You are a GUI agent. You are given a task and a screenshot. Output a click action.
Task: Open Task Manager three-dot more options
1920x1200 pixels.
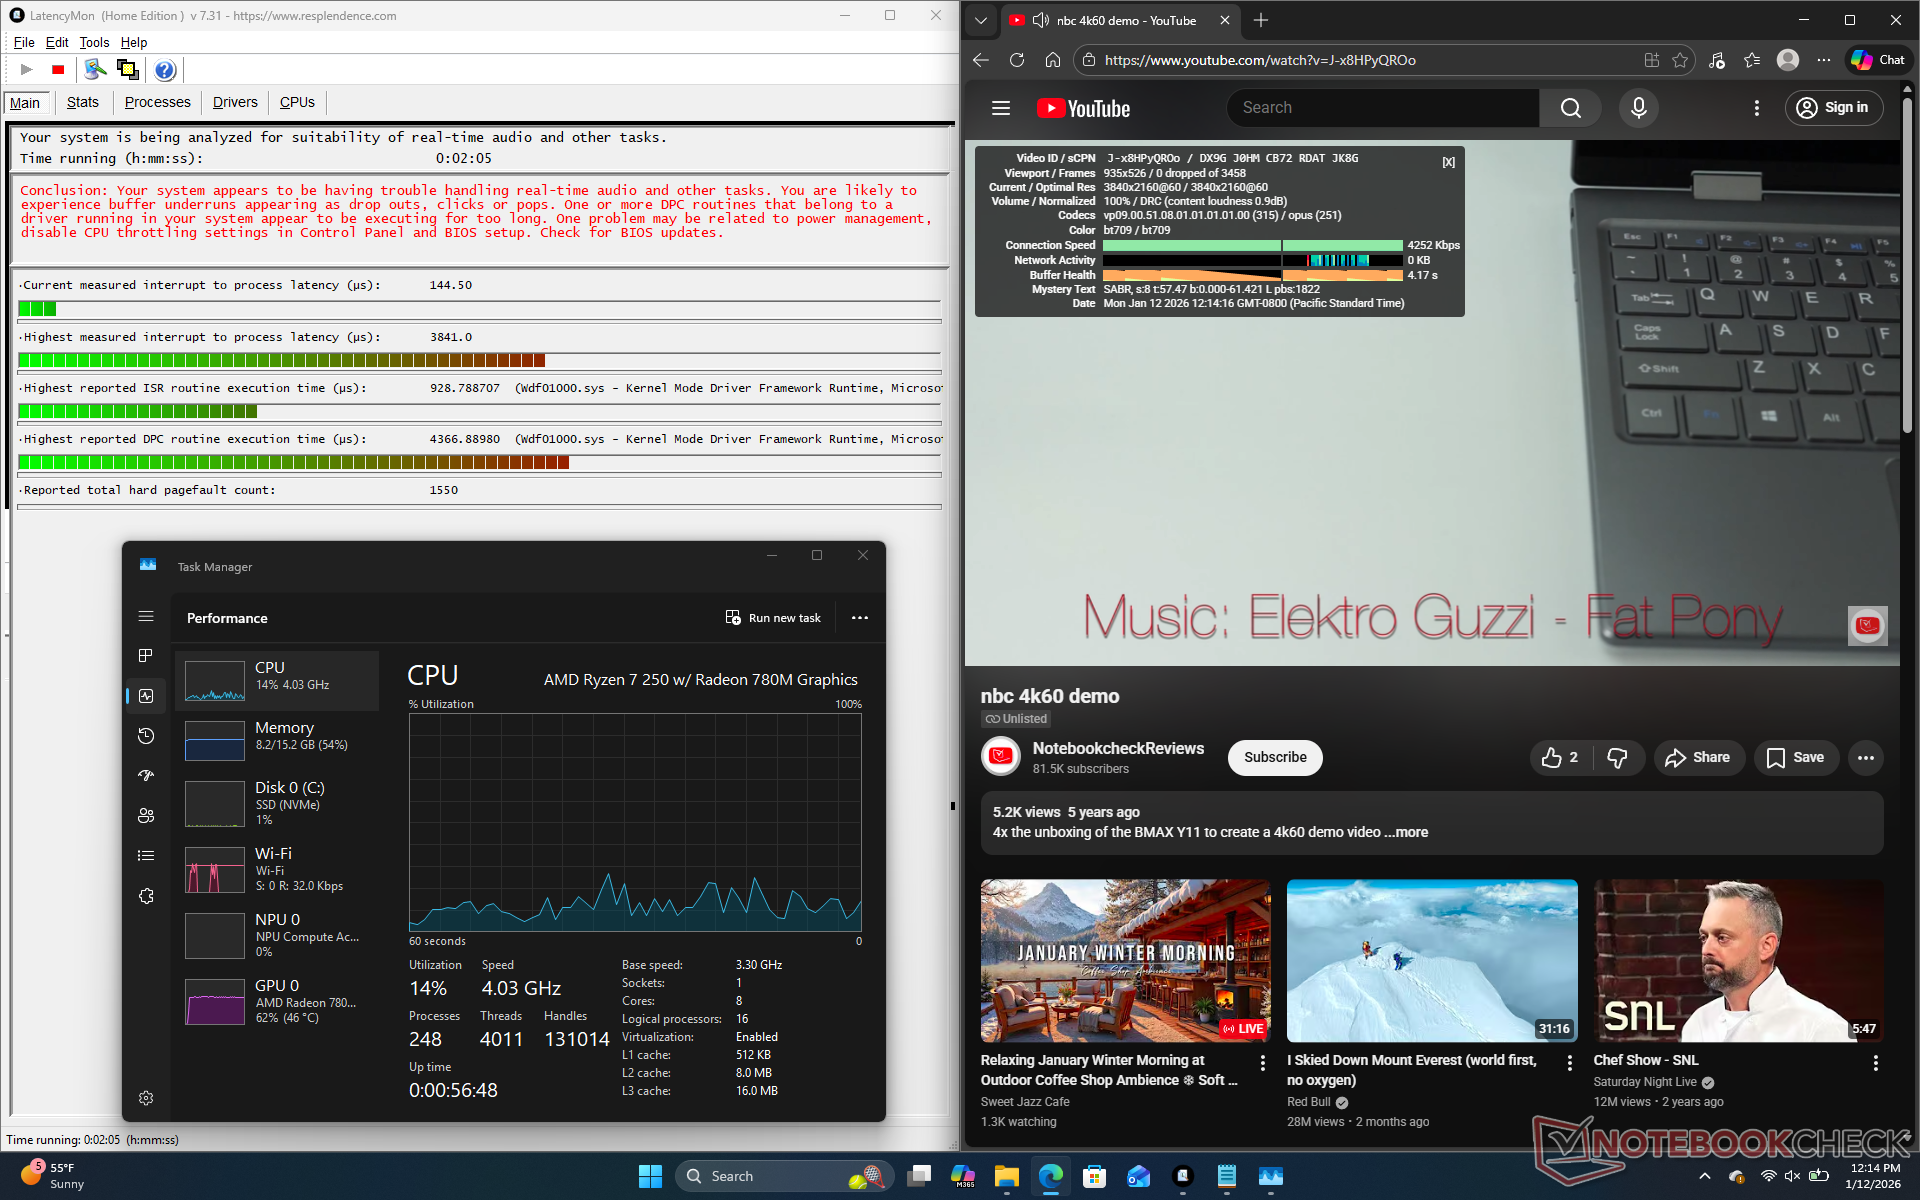pos(859,618)
